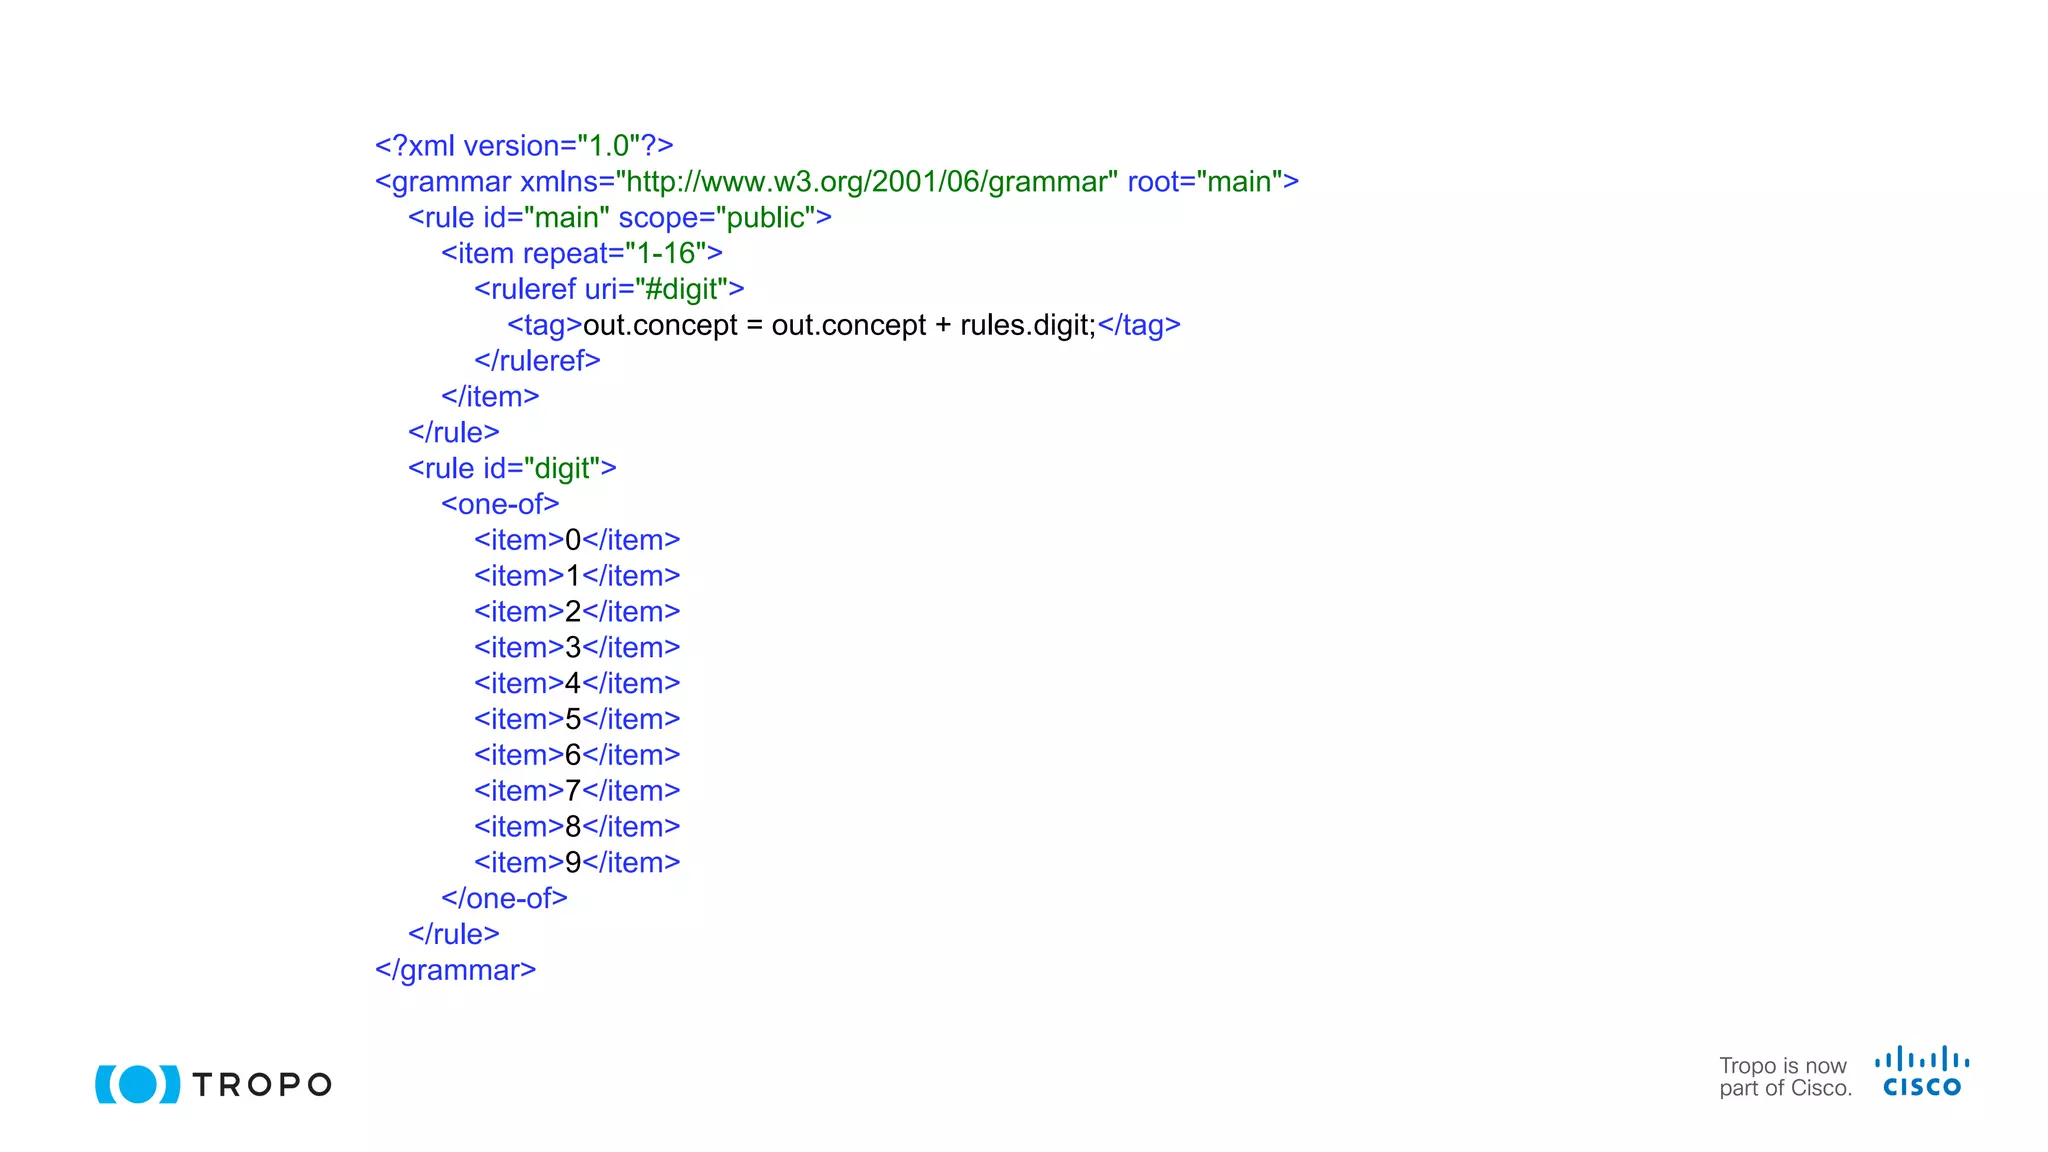2048x1152 pixels.
Task: Click the item repeat="1-16" line
Action: [581, 254]
